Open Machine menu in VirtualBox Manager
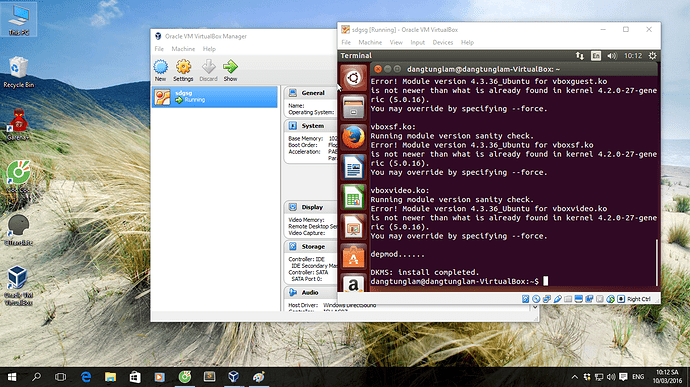 [183, 49]
